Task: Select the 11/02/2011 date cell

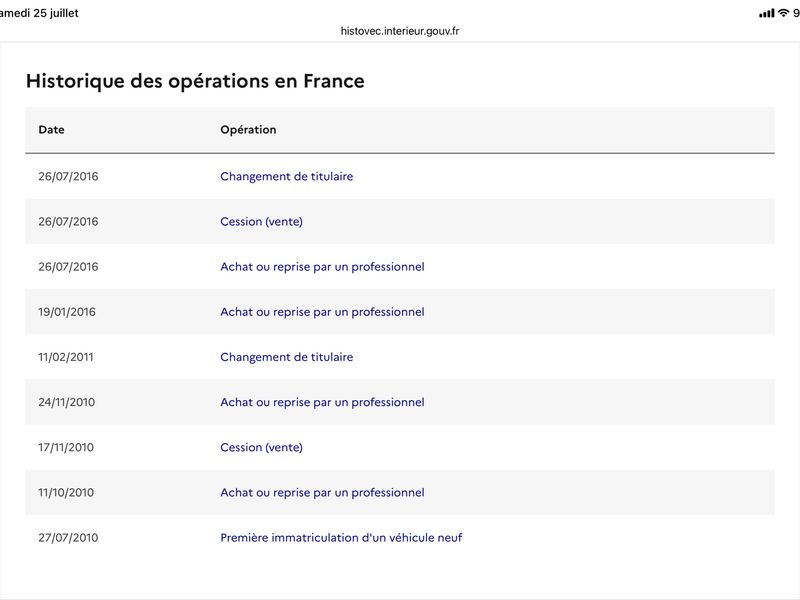Action: point(66,357)
